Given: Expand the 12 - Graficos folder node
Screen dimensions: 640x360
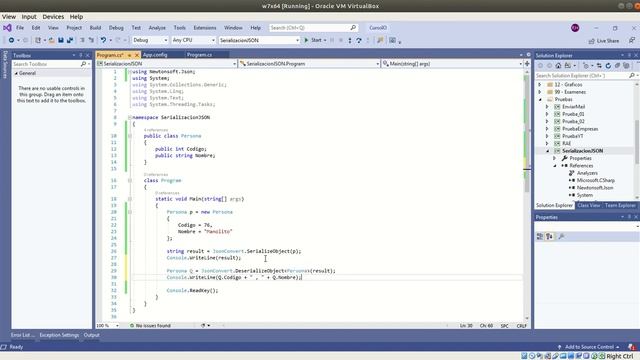Looking at the screenshot, I should pos(540,85).
